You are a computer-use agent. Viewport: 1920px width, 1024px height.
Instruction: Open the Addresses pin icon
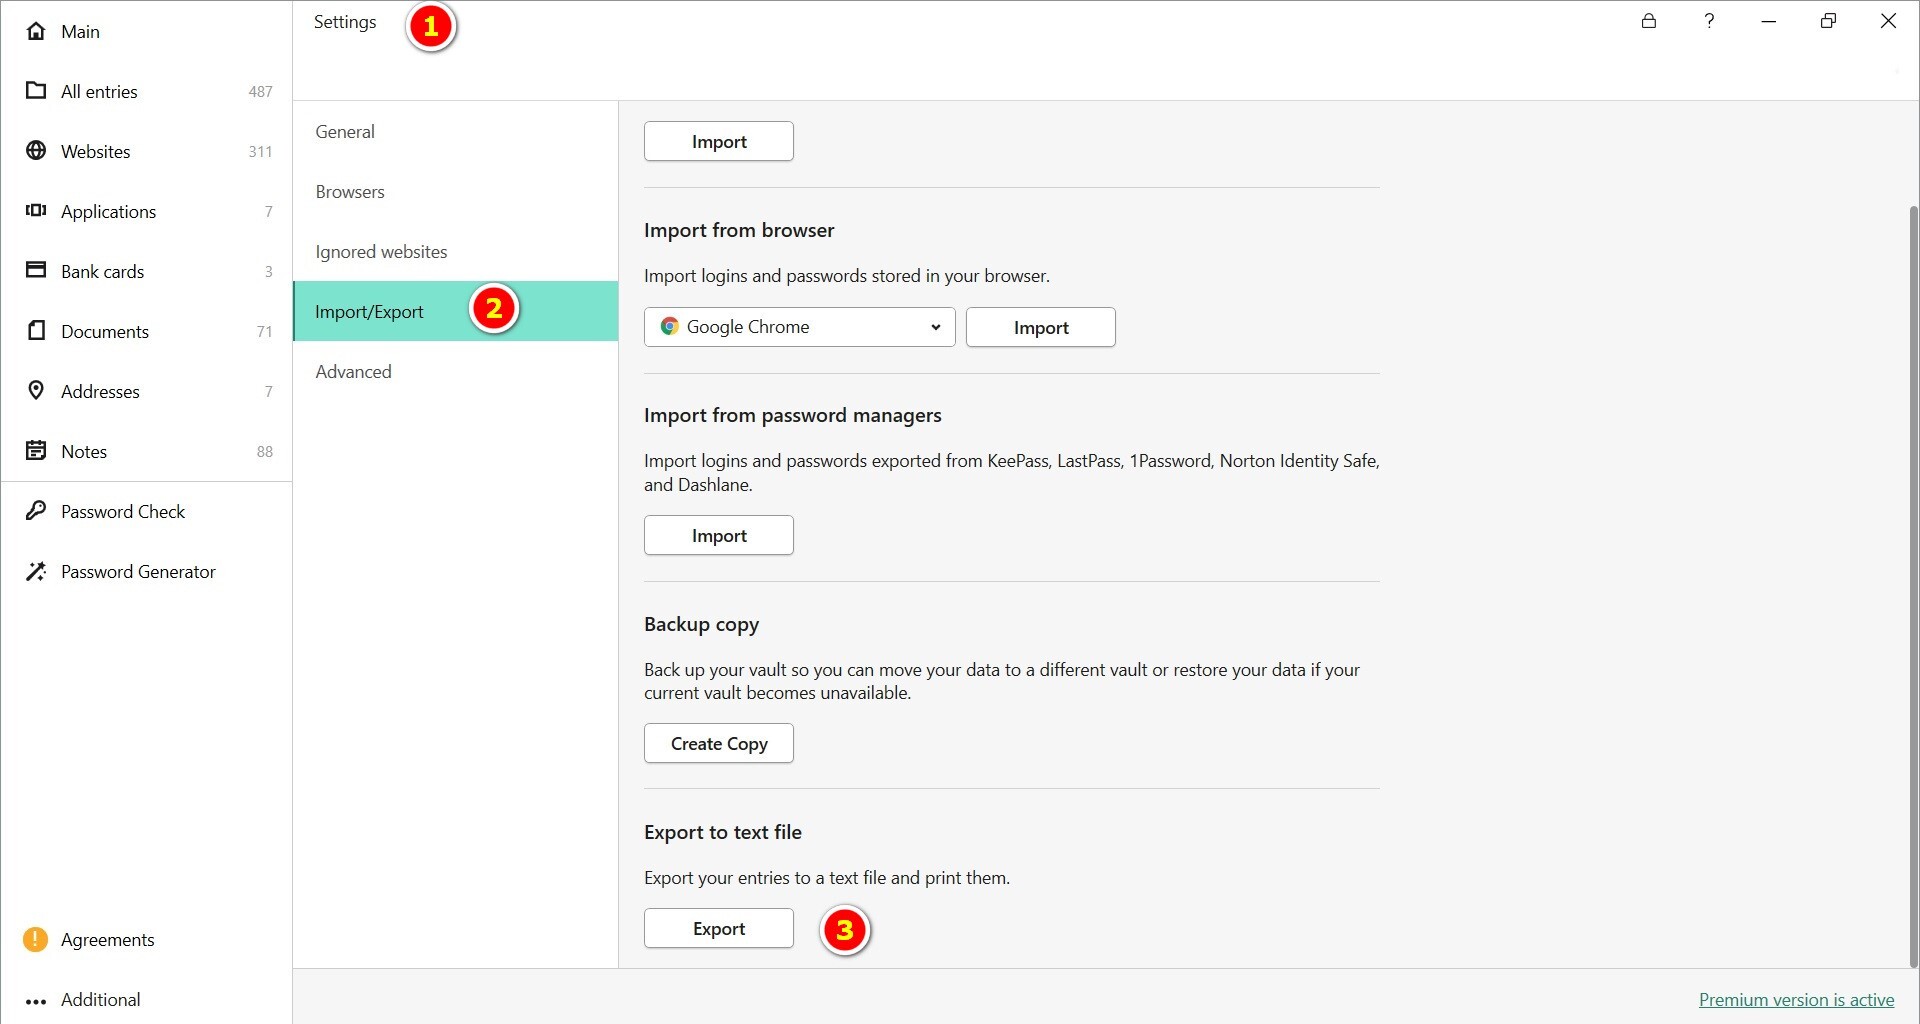(36, 390)
